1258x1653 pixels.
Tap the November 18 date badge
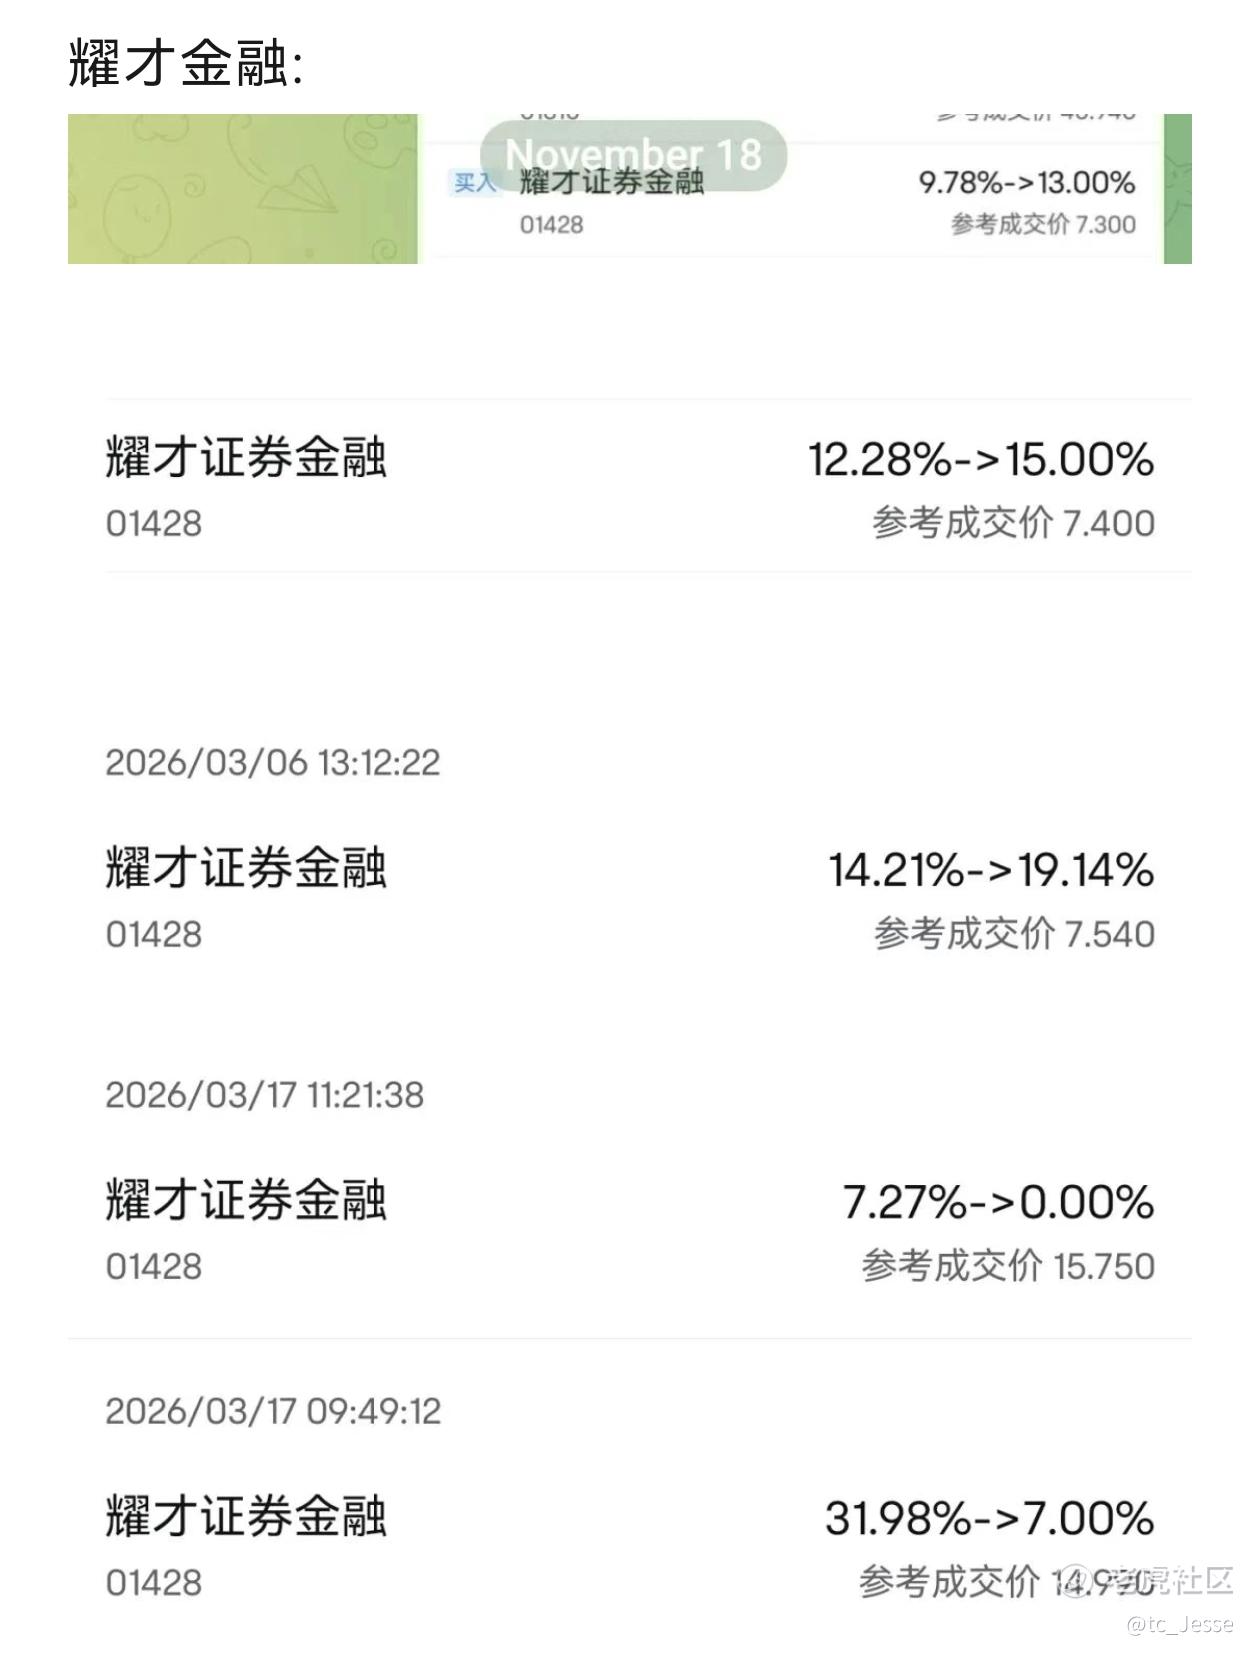click(x=633, y=156)
